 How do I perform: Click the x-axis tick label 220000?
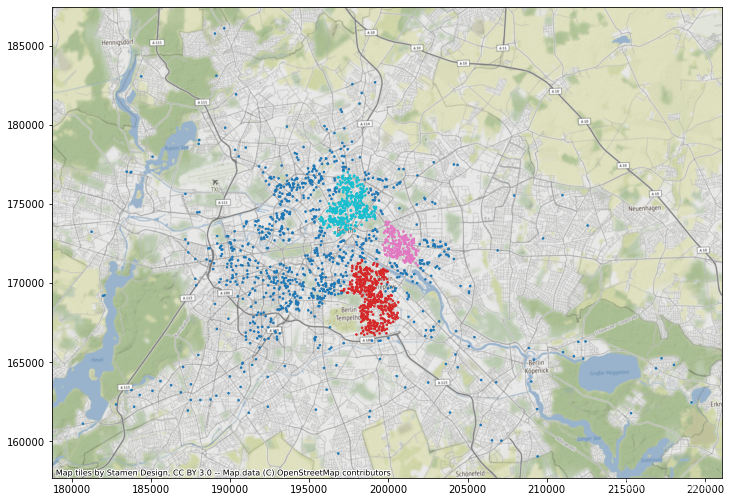705,489
